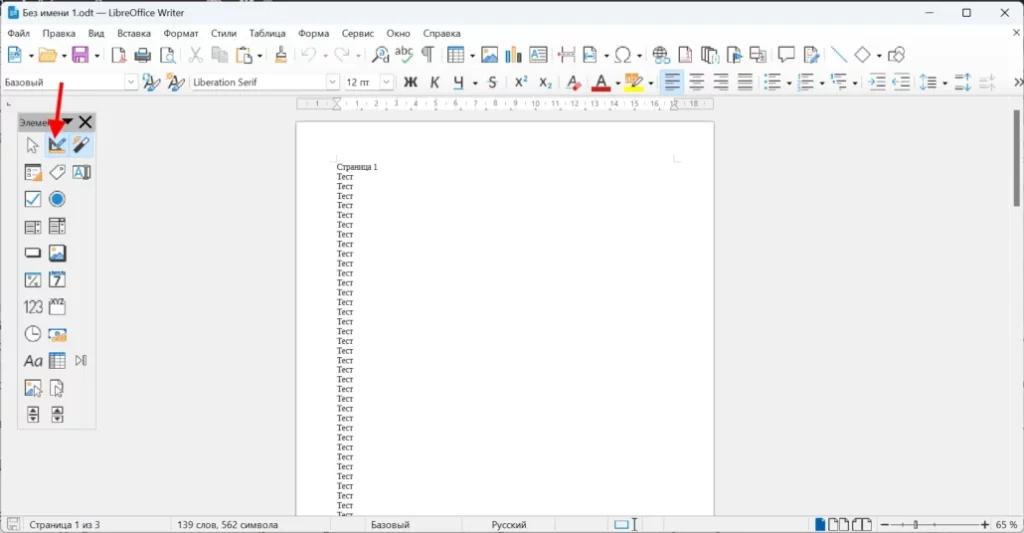
Task: Choose the Select arrow tool in form controls
Action: (32, 145)
